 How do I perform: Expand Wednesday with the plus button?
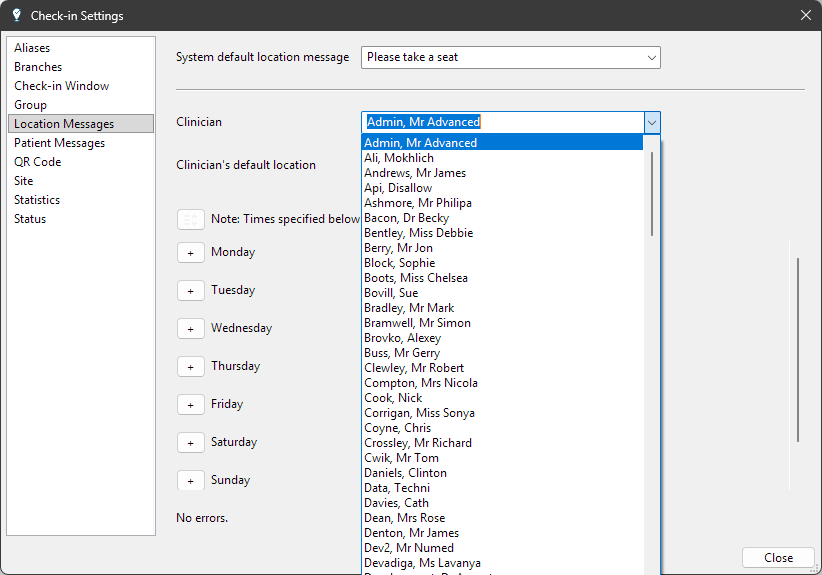coord(190,329)
